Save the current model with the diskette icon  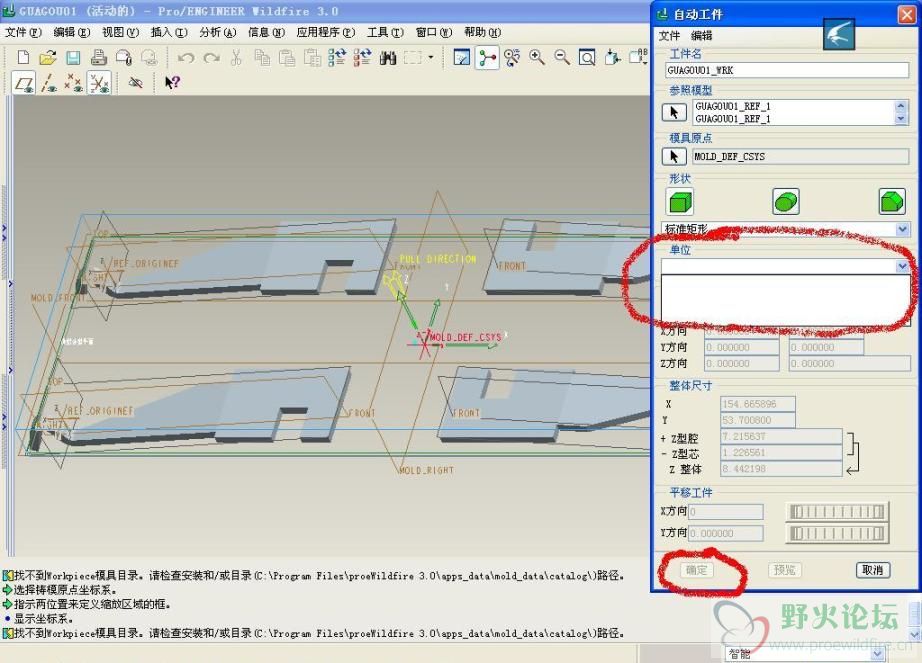(x=73, y=58)
